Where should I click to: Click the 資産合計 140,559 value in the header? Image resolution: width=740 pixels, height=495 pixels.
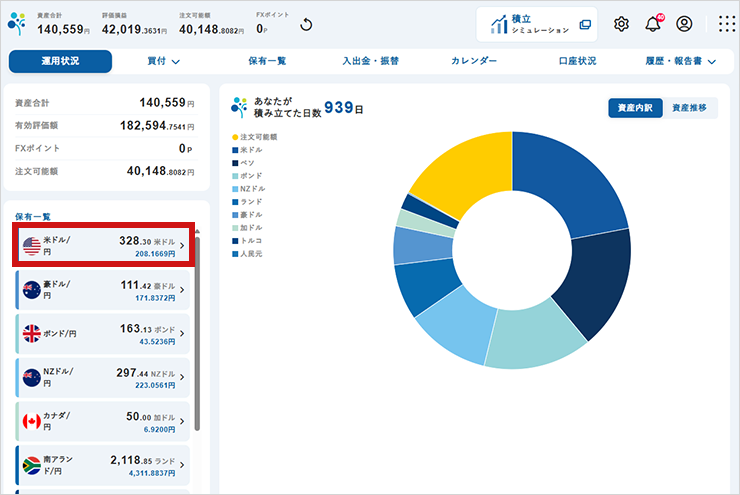[64, 29]
